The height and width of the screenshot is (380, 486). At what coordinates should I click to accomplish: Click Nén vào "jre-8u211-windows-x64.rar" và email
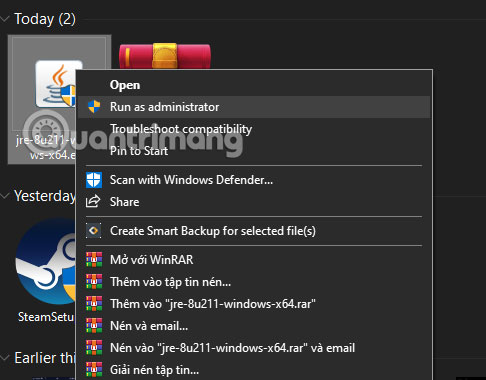pyautogui.click(x=254, y=348)
